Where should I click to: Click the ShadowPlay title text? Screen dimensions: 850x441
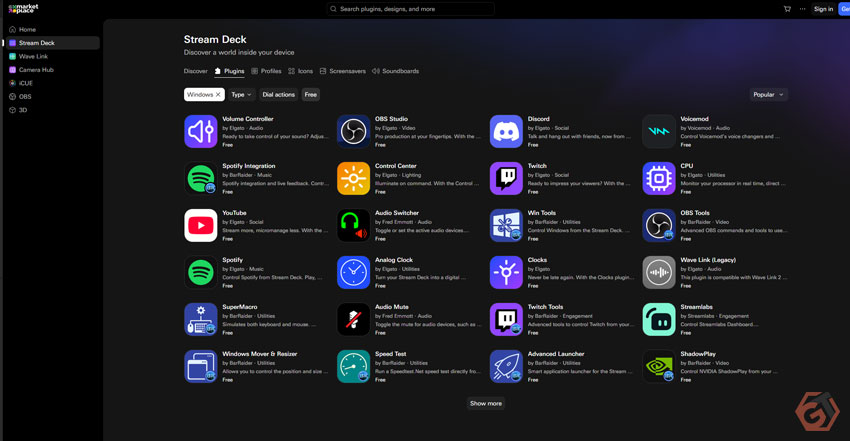698,354
